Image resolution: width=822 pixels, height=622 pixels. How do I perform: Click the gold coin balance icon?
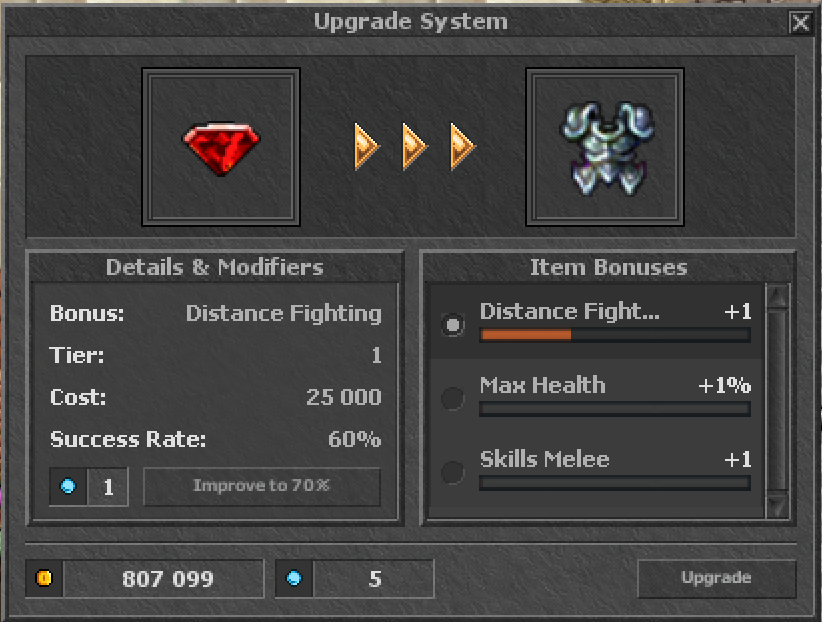(44, 578)
